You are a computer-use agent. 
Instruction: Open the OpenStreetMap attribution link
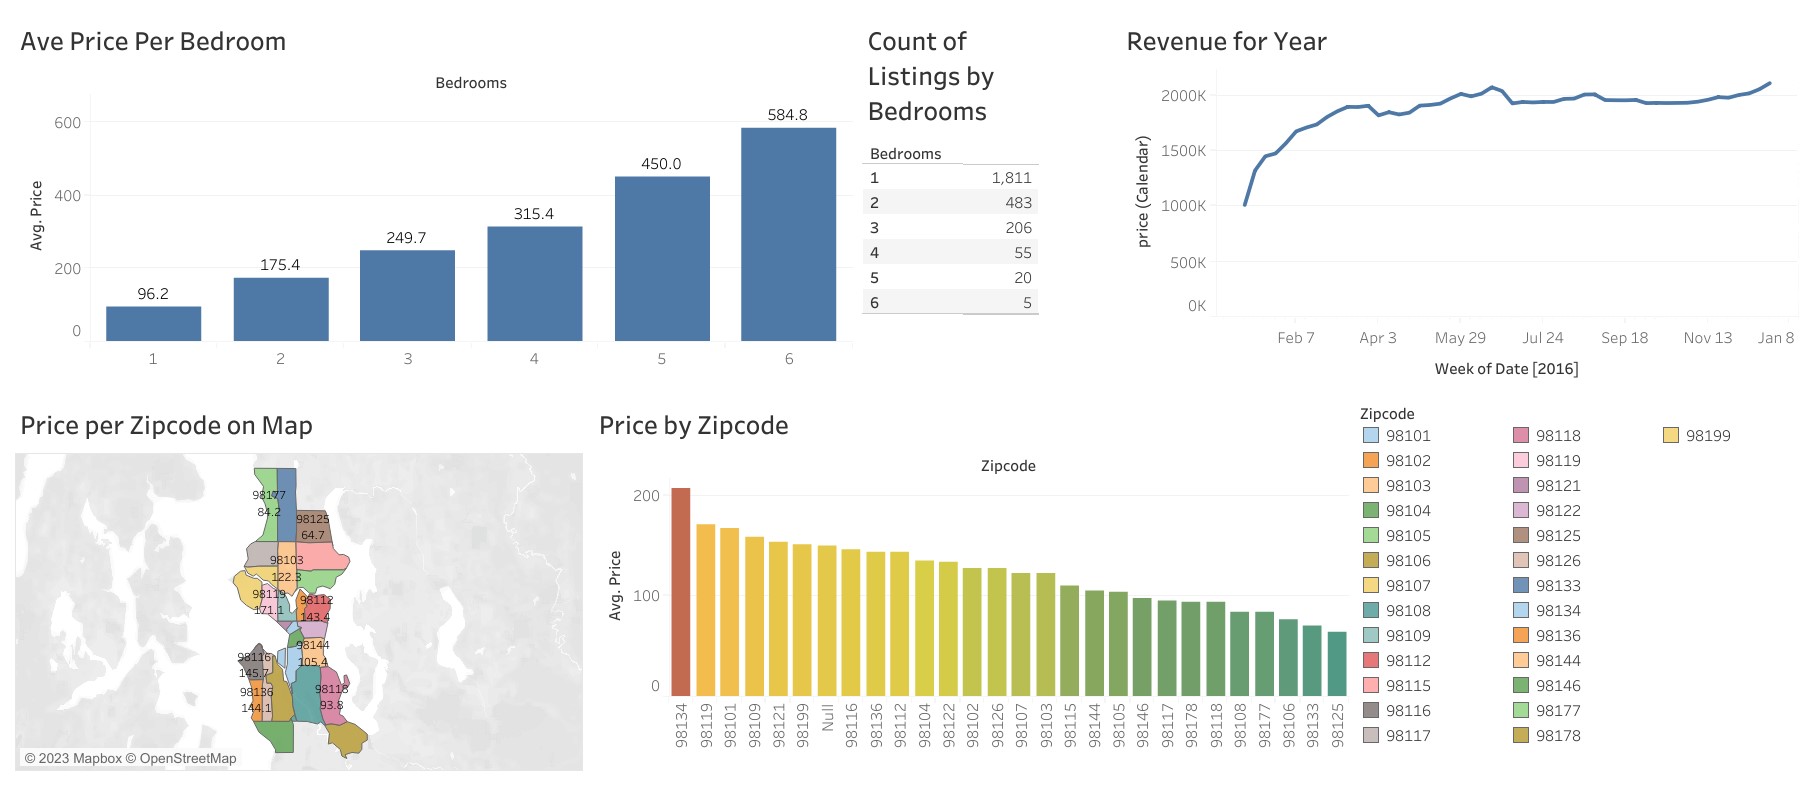click(x=188, y=758)
